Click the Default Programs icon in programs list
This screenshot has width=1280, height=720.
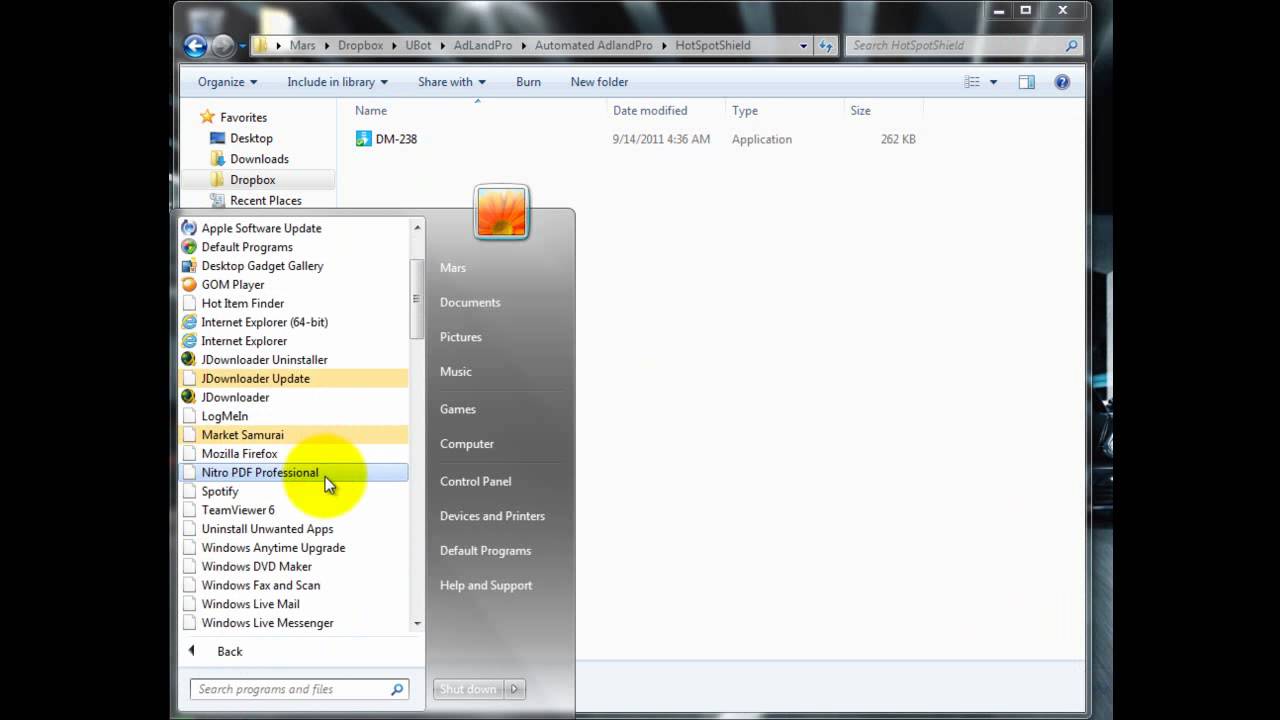tap(189, 247)
